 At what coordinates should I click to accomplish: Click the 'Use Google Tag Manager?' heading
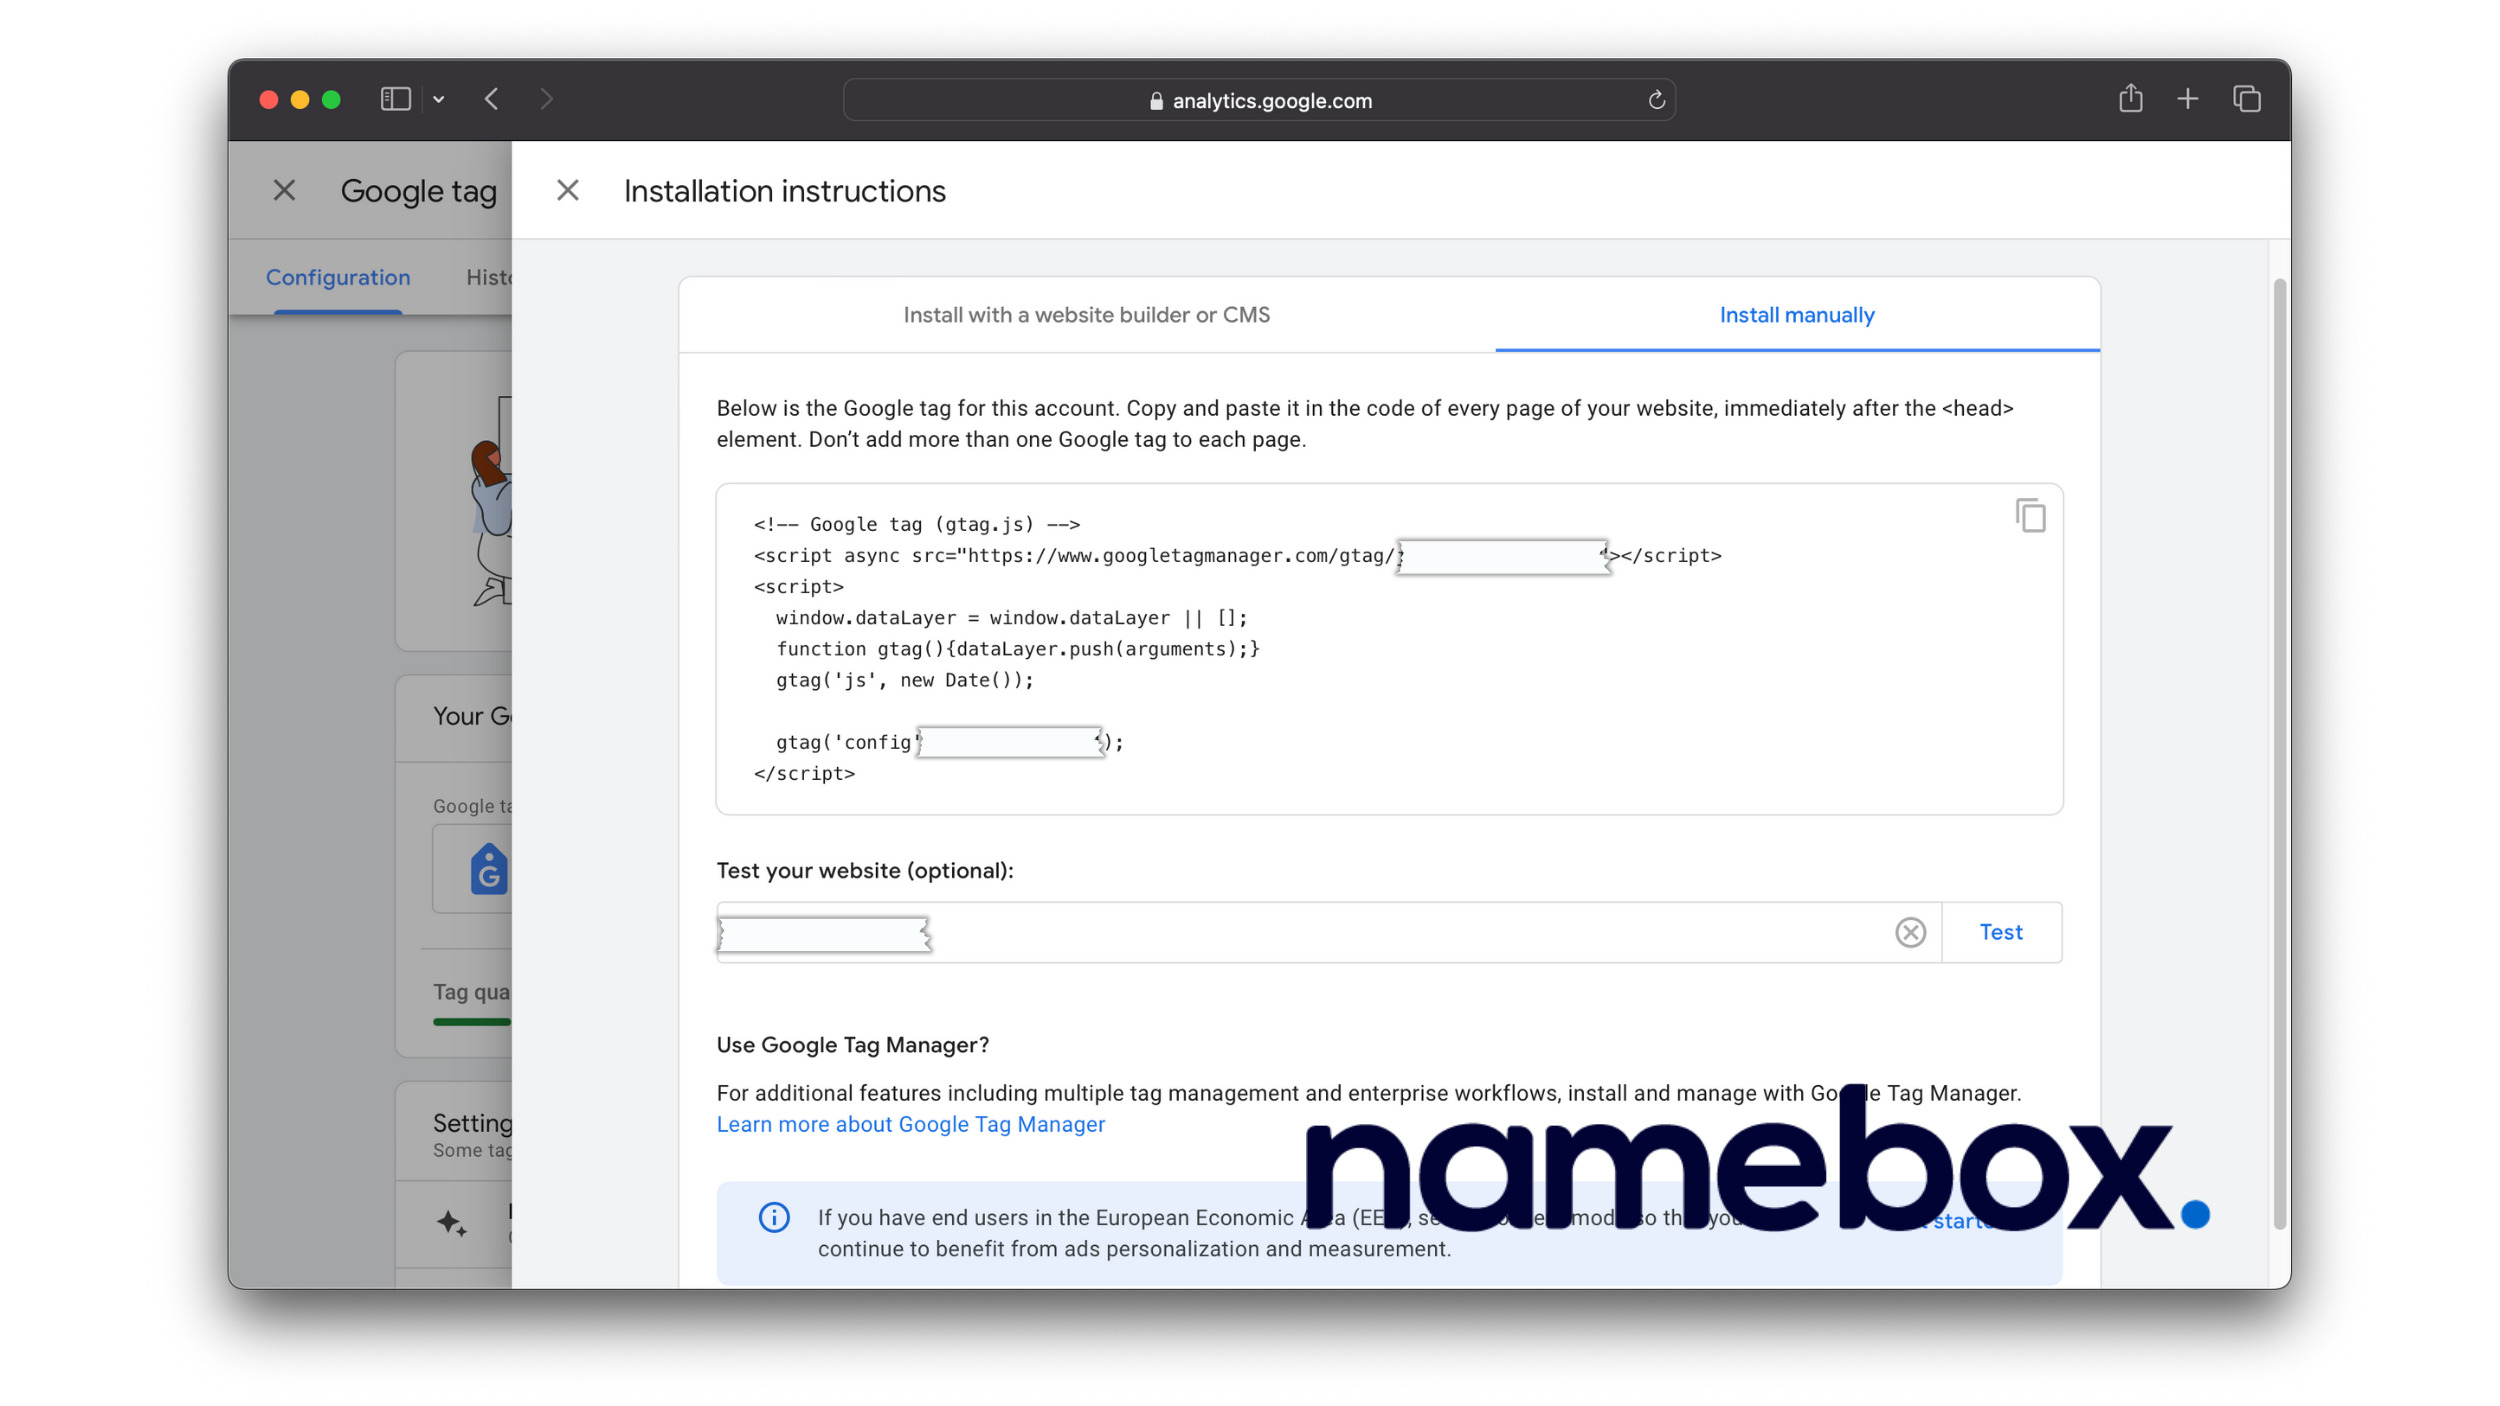pyautogui.click(x=852, y=1045)
